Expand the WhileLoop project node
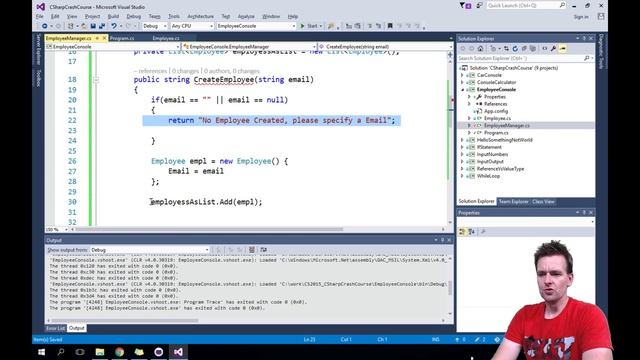This screenshot has width=640, height=360. point(462,176)
